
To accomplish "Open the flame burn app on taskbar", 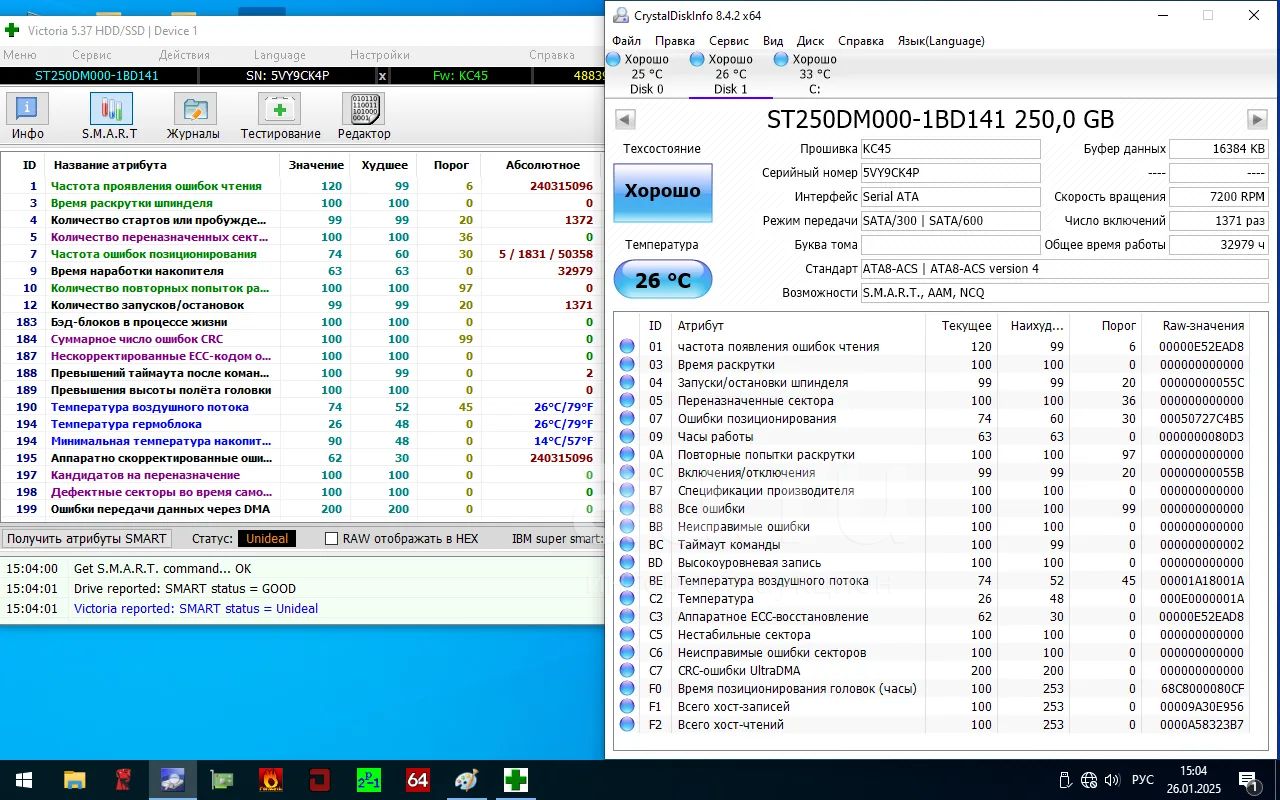I will click(270, 780).
